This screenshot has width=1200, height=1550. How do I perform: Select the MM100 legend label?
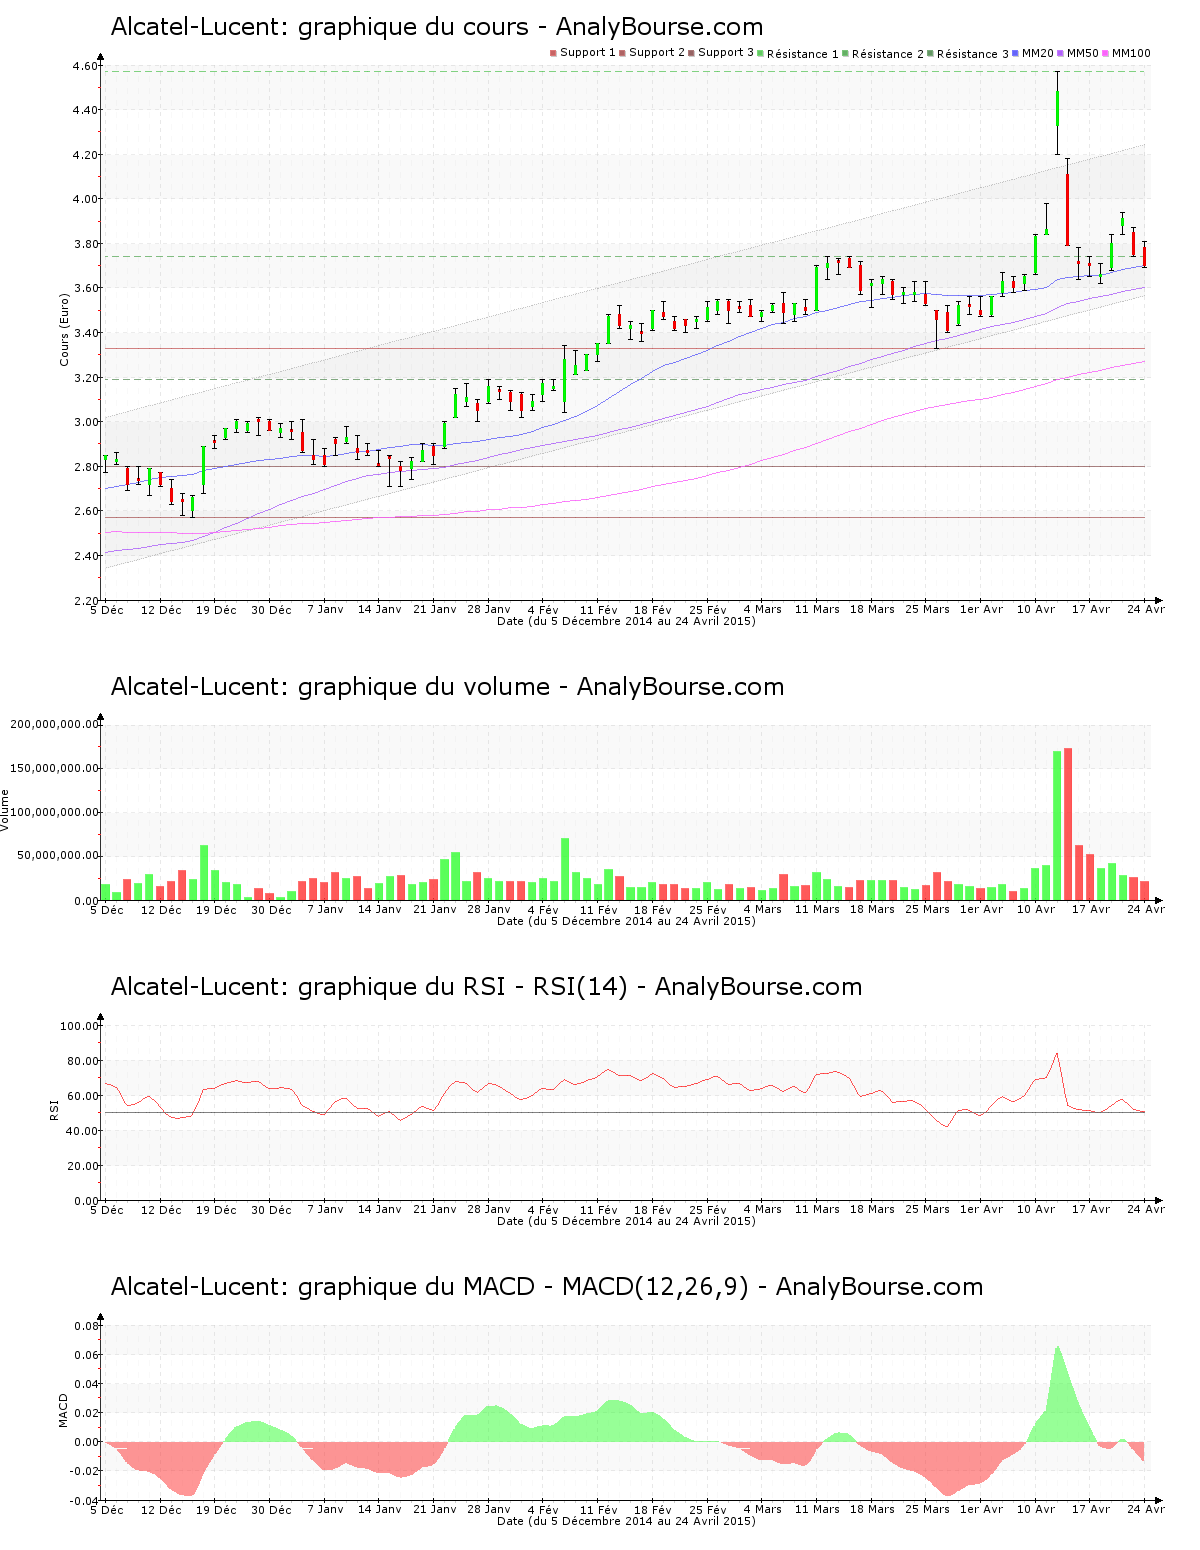[1131, 53]
